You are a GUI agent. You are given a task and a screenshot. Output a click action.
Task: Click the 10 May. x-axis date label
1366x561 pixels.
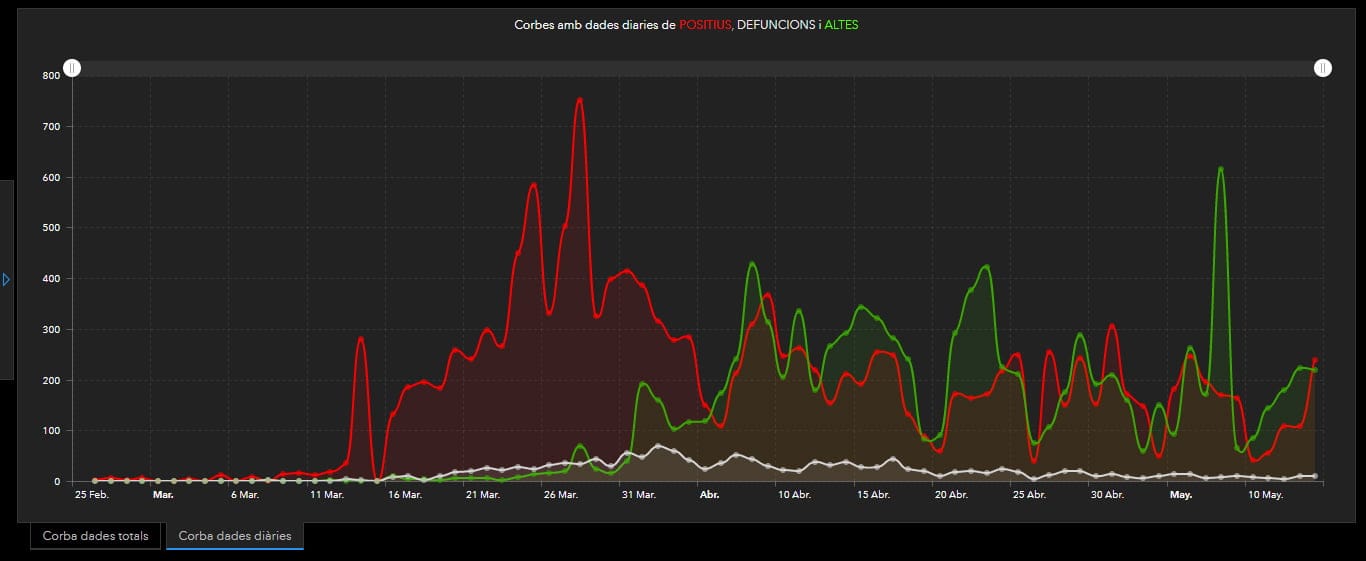[1264, 494]
